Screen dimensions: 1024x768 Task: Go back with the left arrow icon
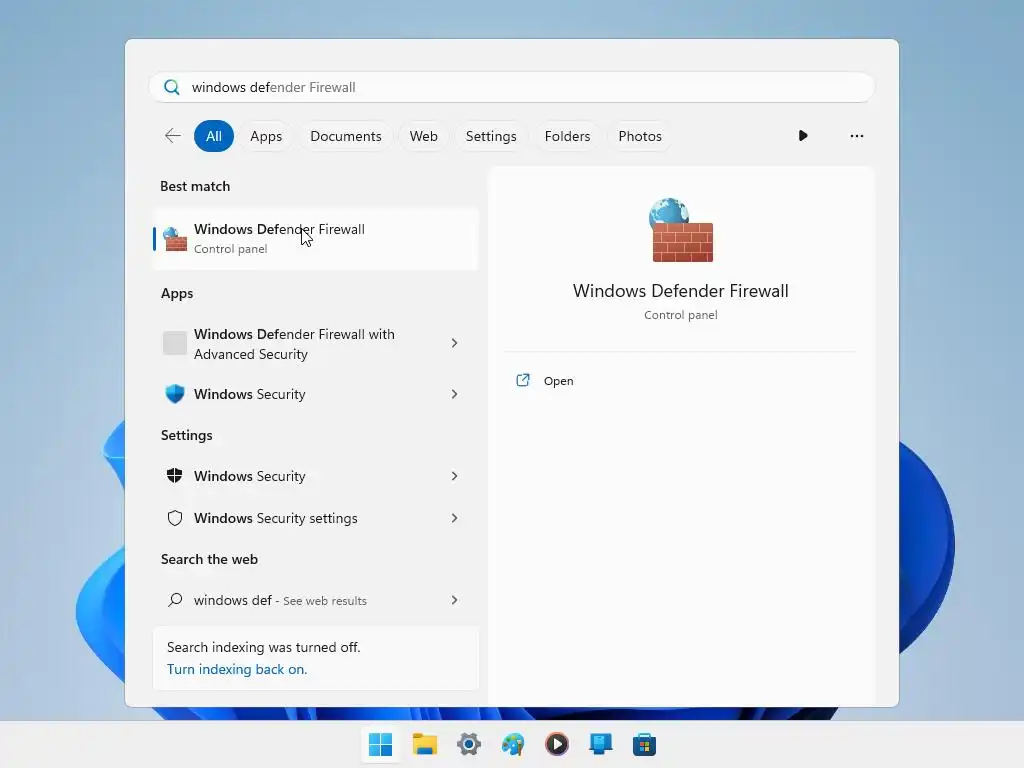pyautogui.click(x=173, y=136)
